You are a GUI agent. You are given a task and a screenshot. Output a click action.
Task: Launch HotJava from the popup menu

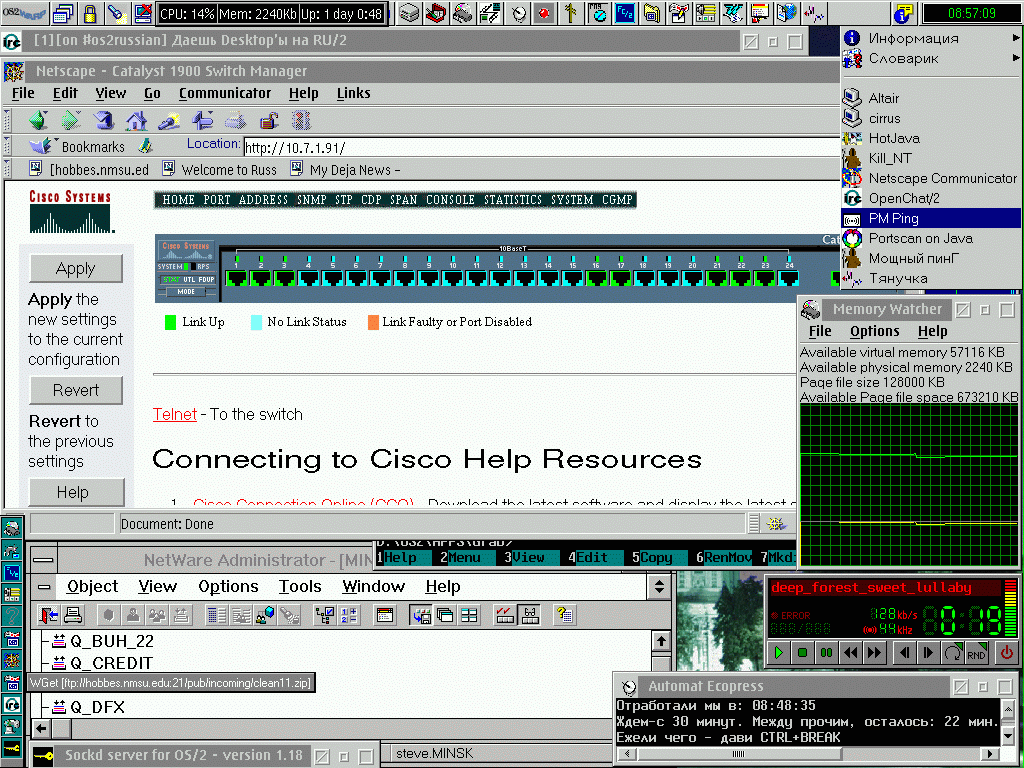click(931, 138)
